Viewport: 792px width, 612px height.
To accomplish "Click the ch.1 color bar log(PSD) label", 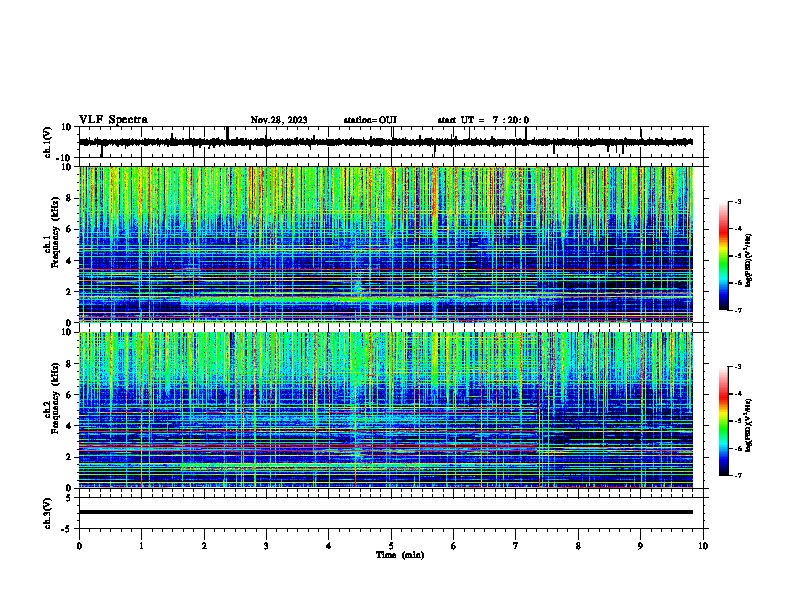I will [749, 261].
